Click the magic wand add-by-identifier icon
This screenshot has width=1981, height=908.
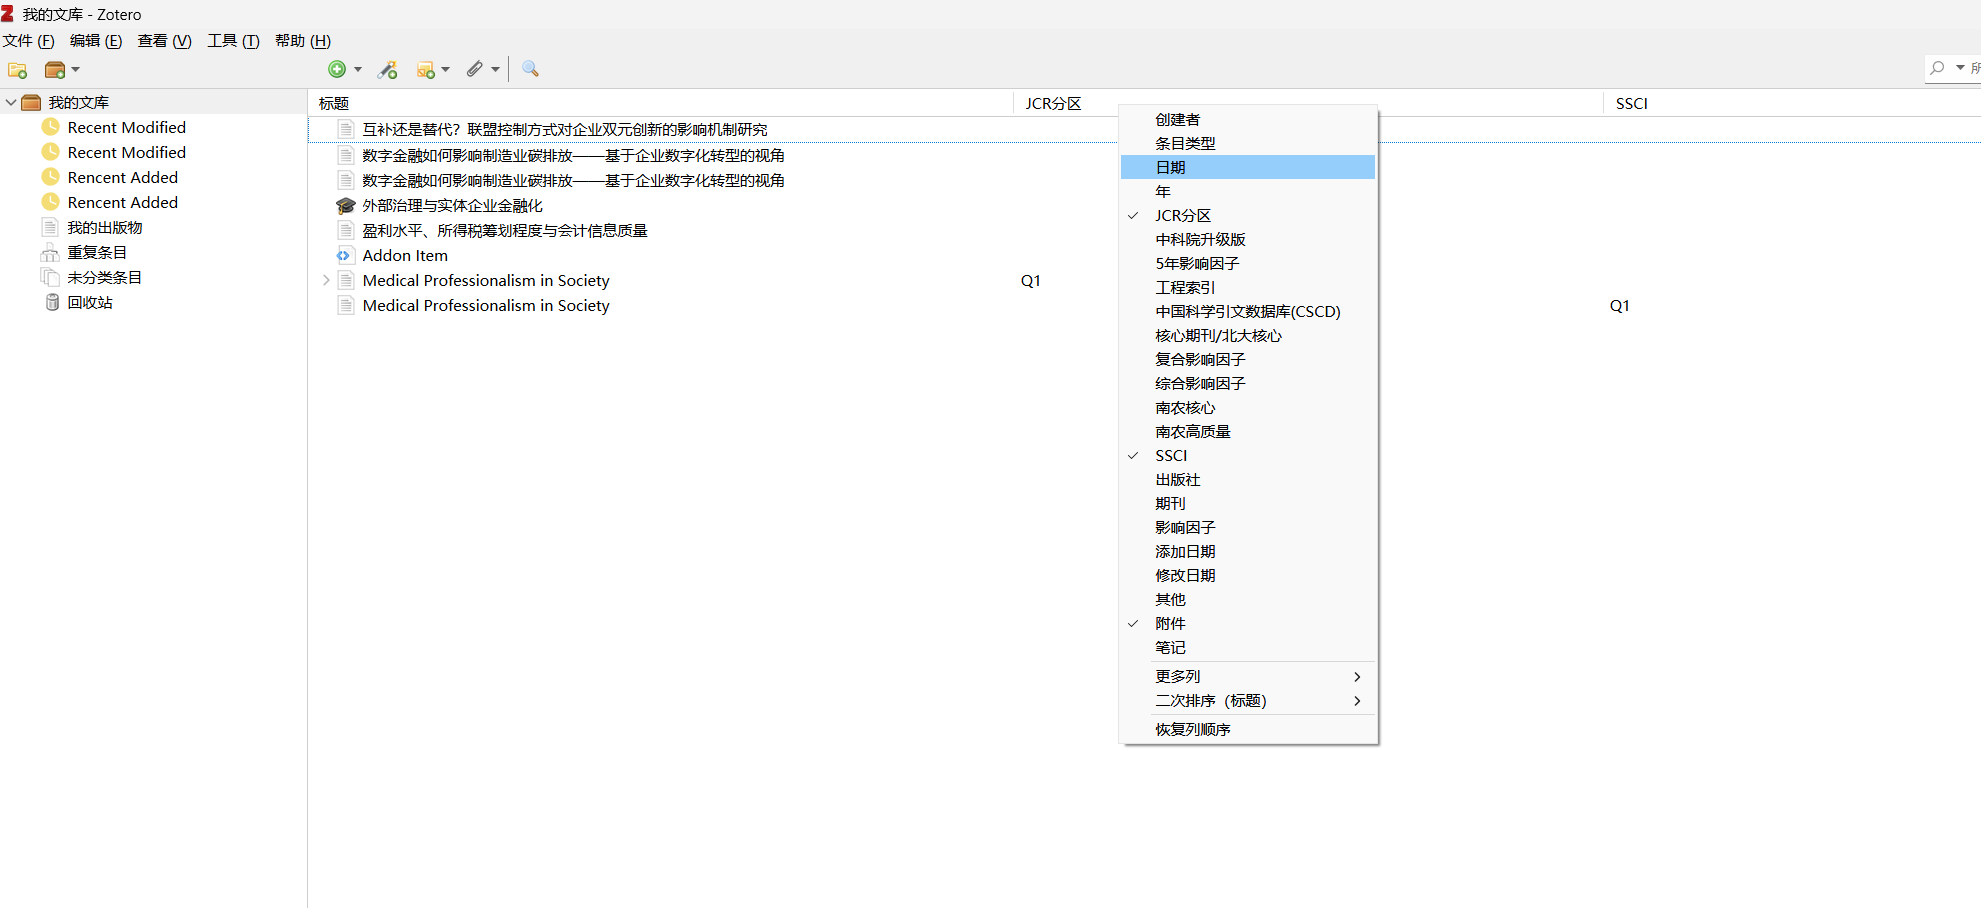point(387,69)
